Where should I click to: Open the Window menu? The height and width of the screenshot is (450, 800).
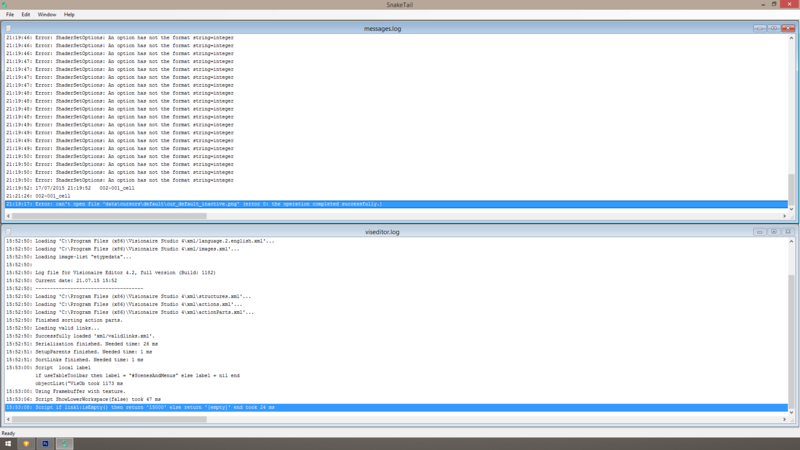tap(47, 15)
